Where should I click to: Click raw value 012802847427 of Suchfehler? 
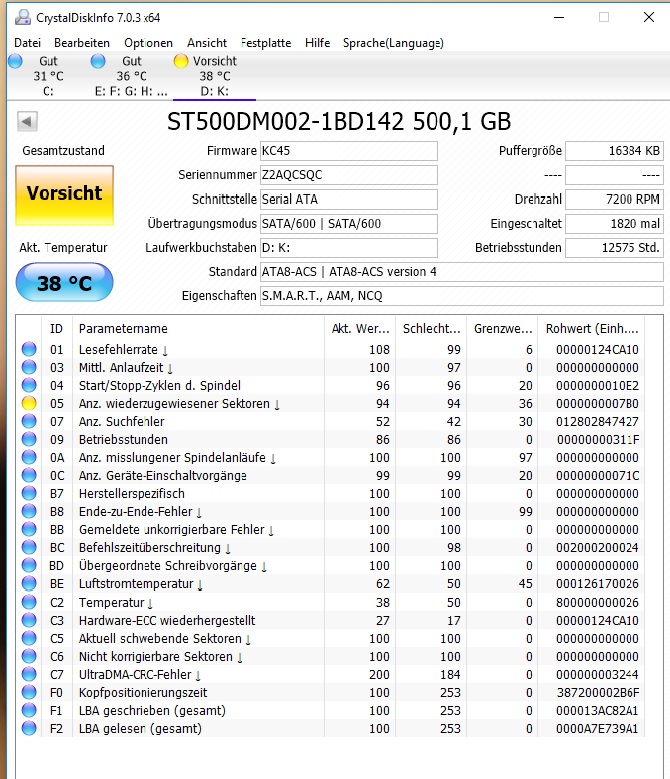597,421
